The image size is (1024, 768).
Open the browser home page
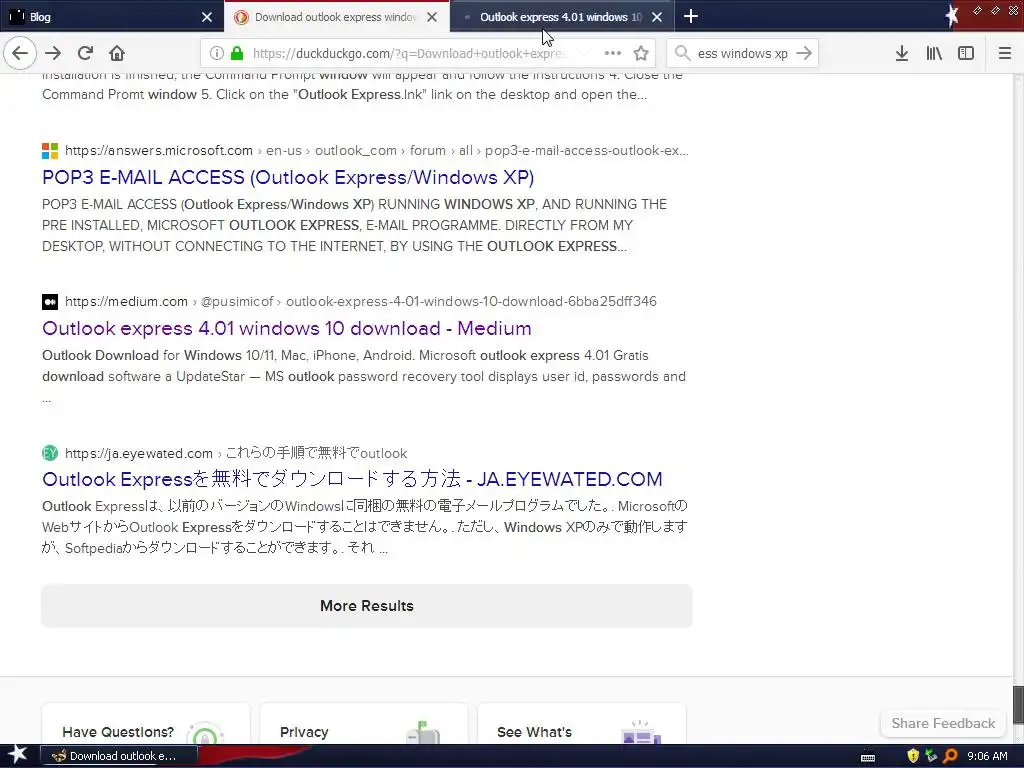[116, 53]
